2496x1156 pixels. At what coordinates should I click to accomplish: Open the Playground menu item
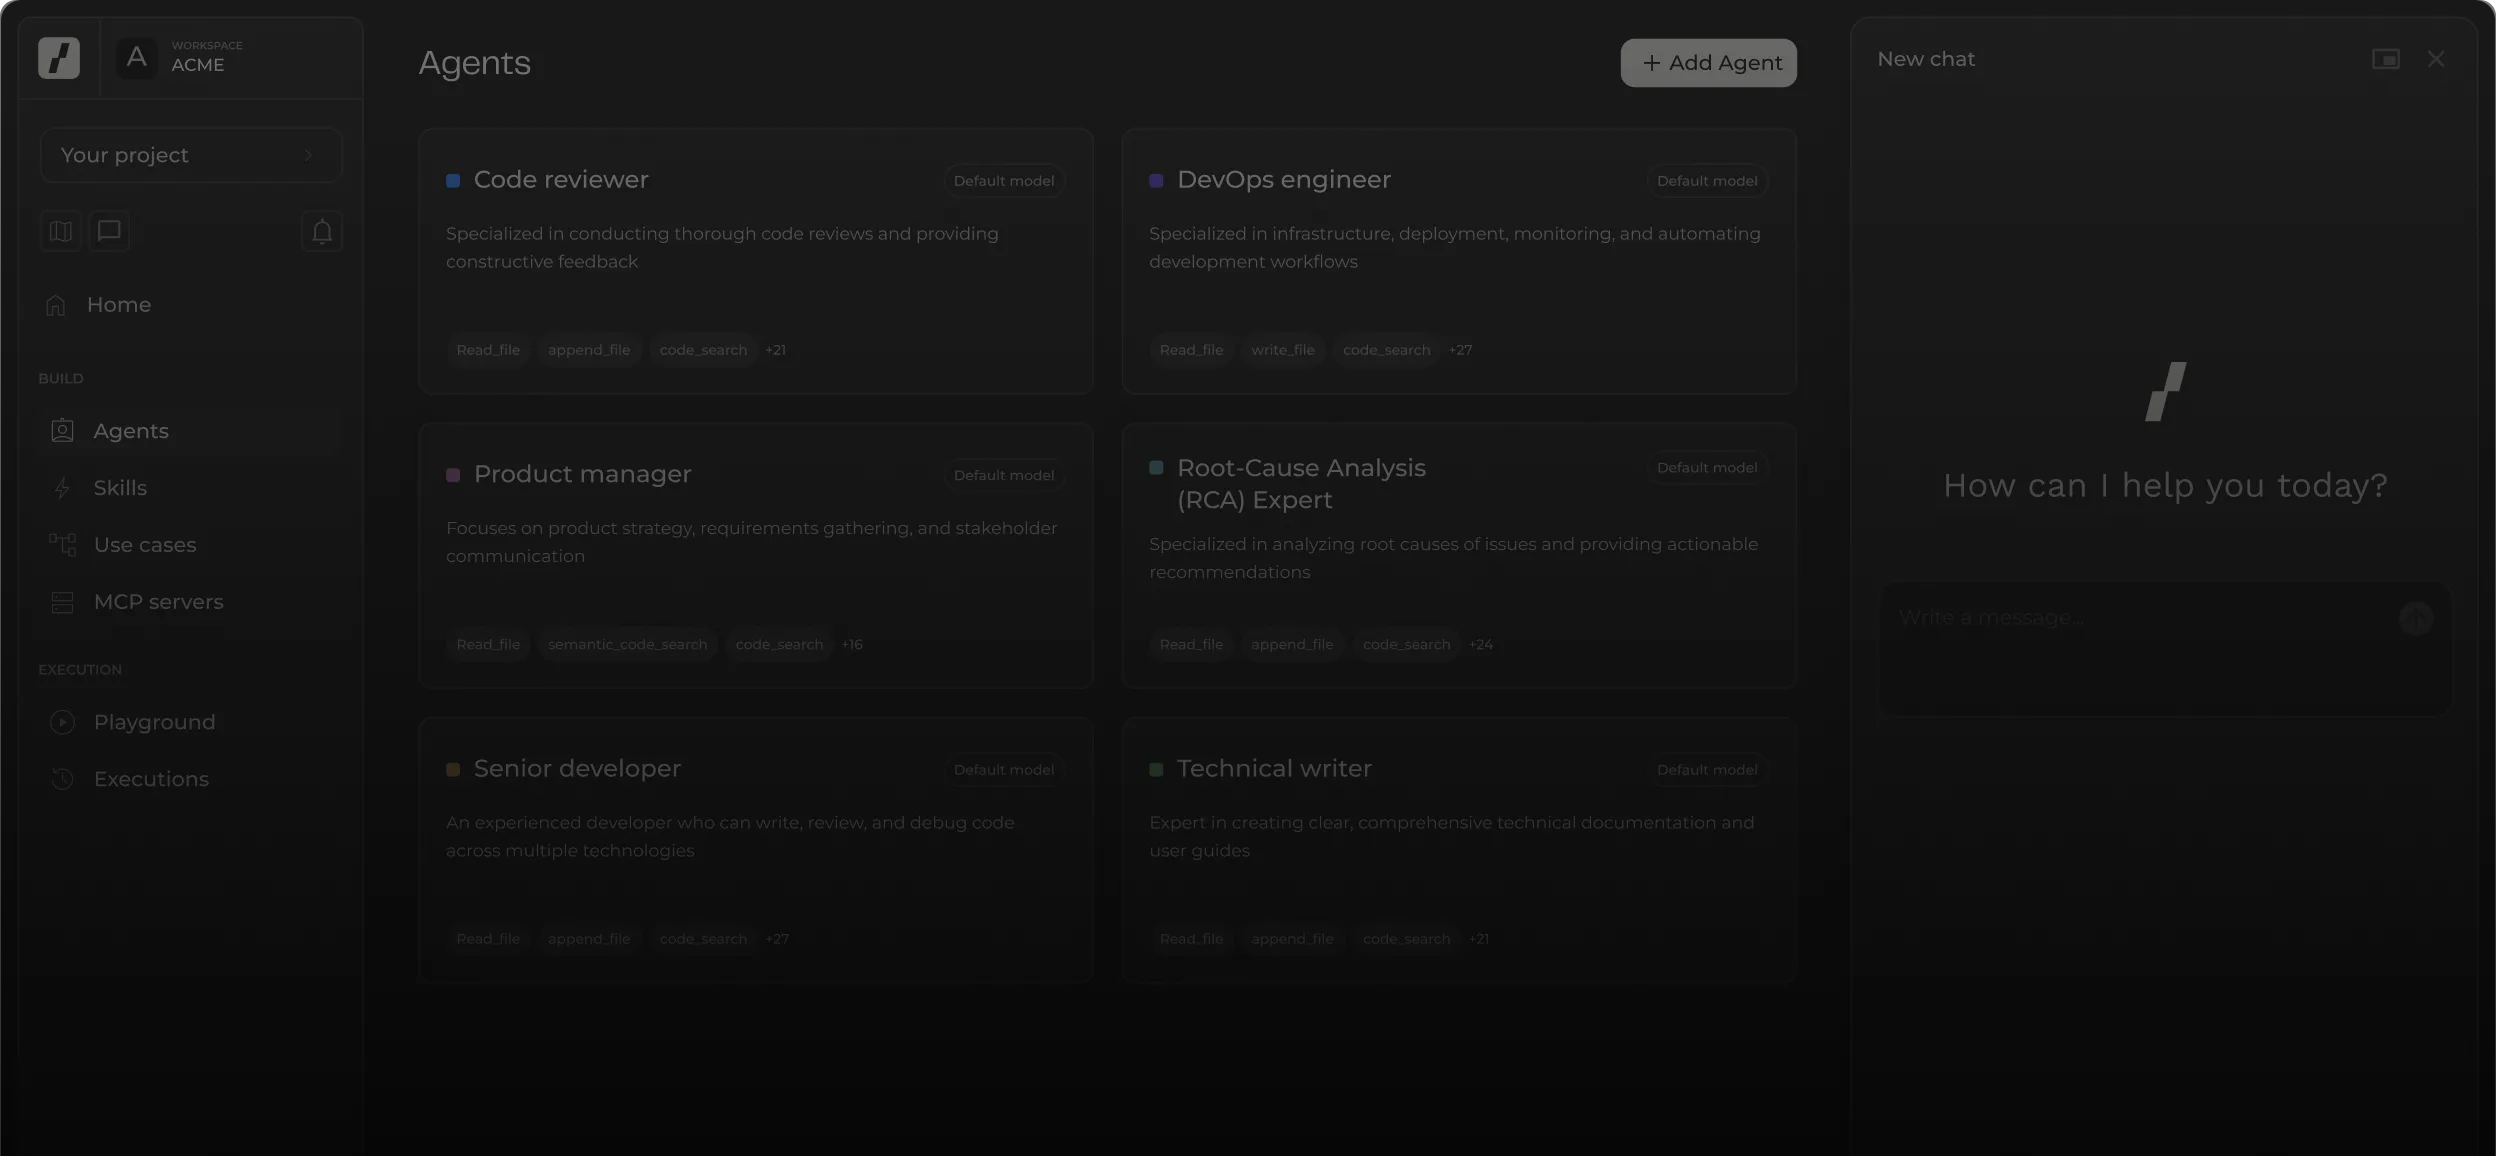[x=191, y=722]
